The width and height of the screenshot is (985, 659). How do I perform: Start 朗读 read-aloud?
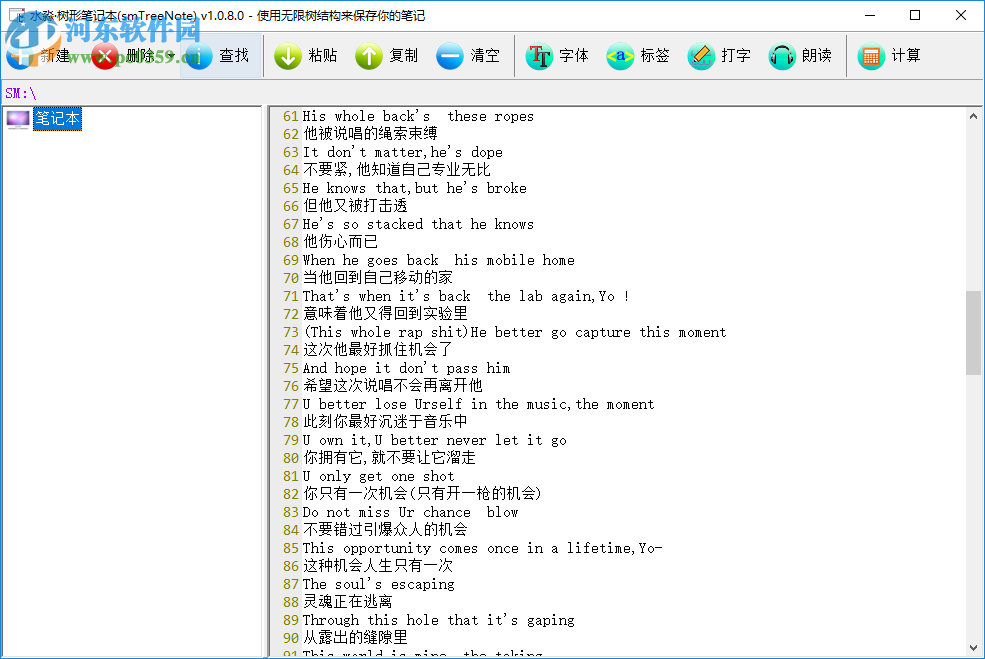tap(800, 56)
